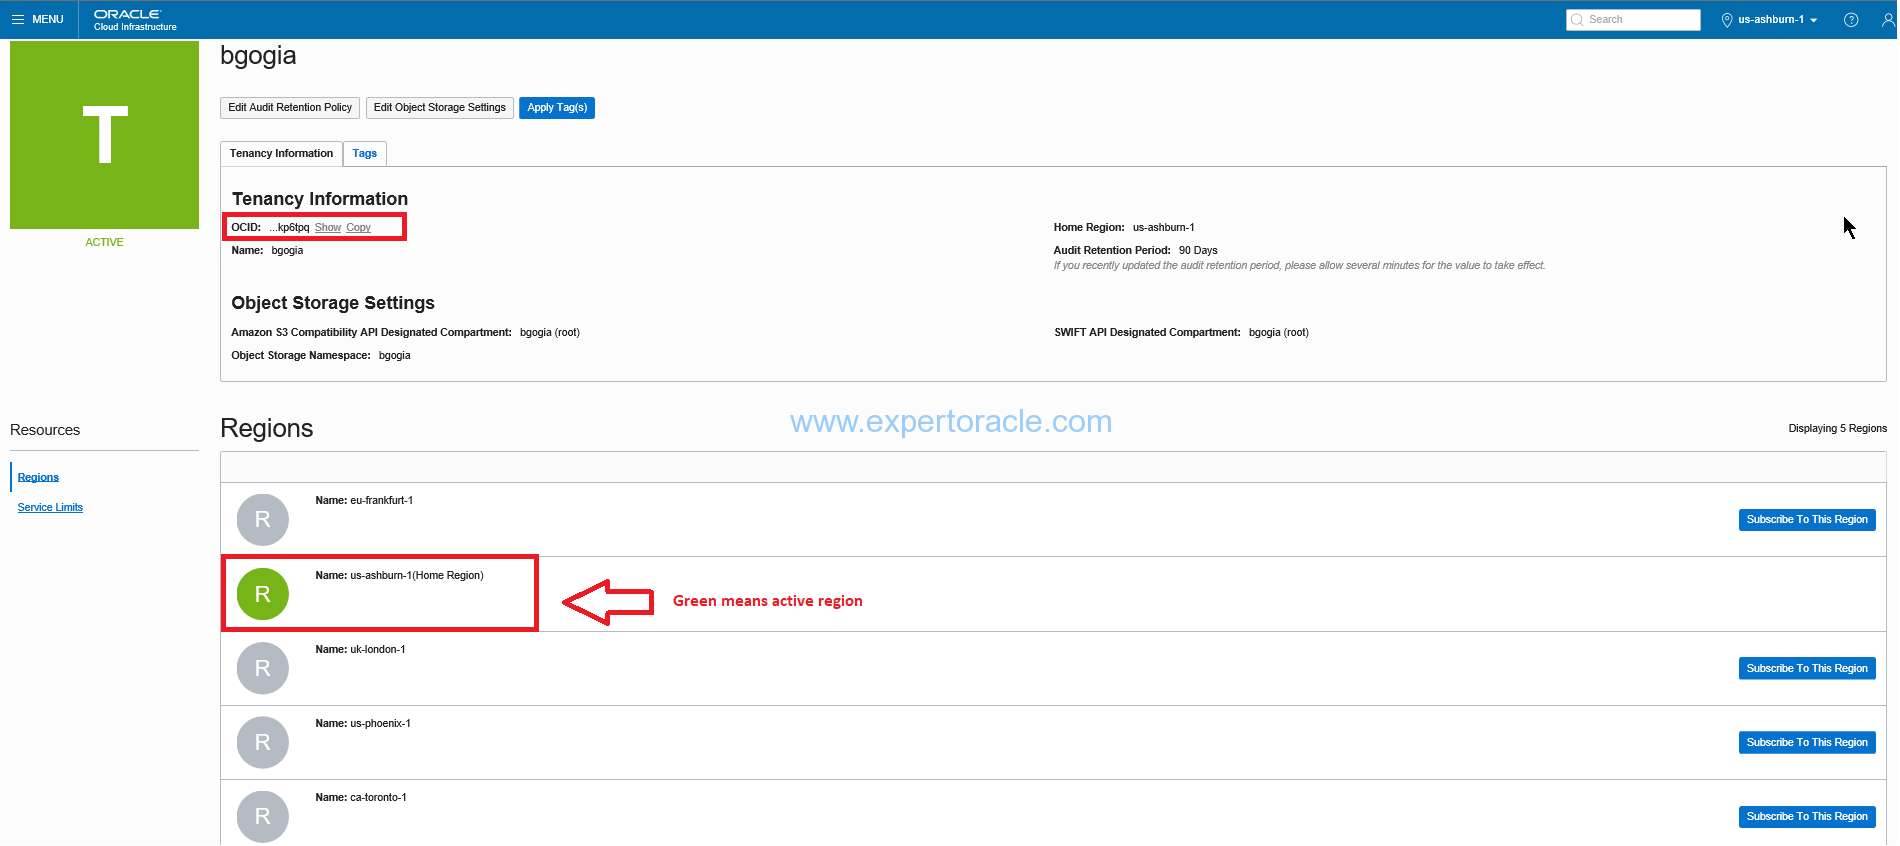Click the ACTIVE status label
This screenshot has height=846, width=1900.
[104, 242]
